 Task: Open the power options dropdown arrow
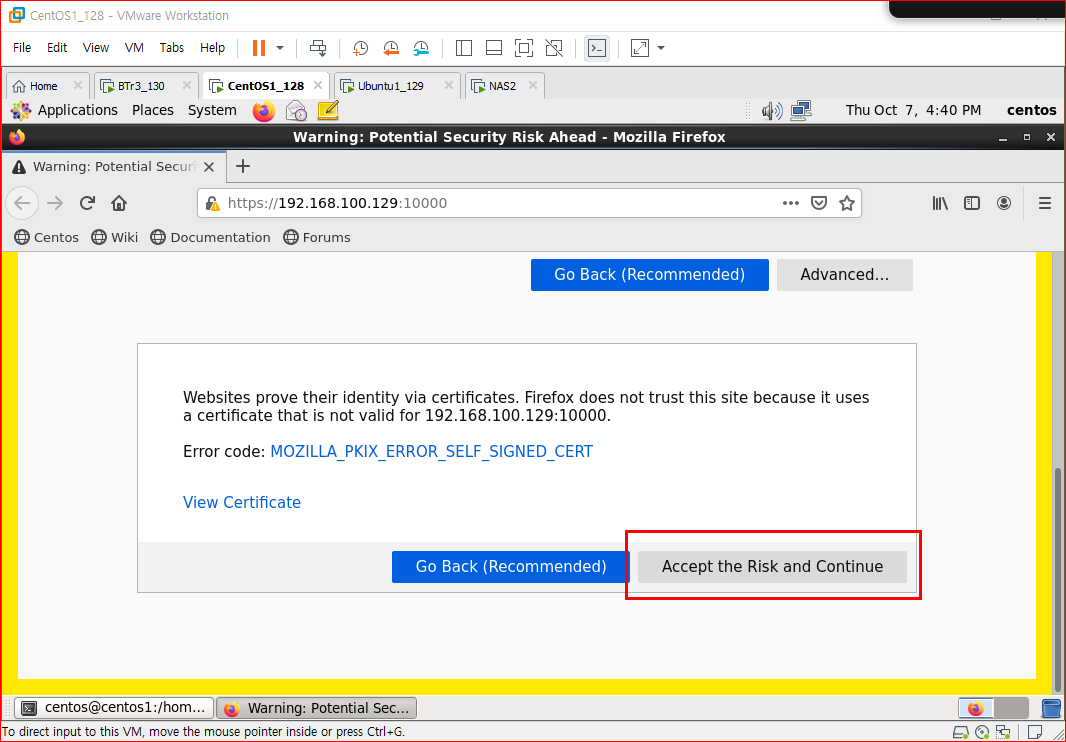point(280,48)
